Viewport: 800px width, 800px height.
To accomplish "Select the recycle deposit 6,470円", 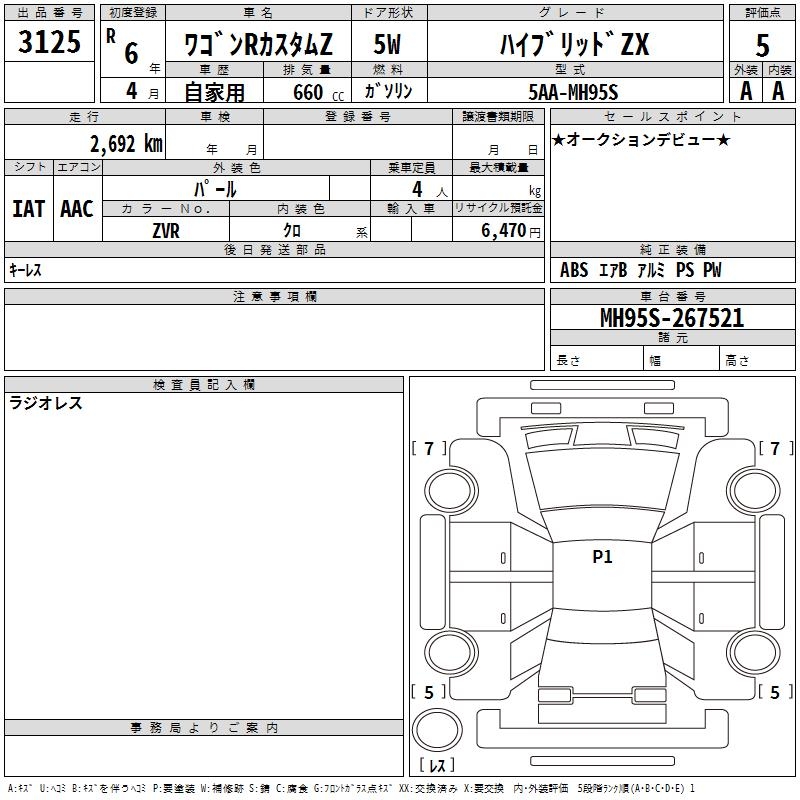I will 510,231.
